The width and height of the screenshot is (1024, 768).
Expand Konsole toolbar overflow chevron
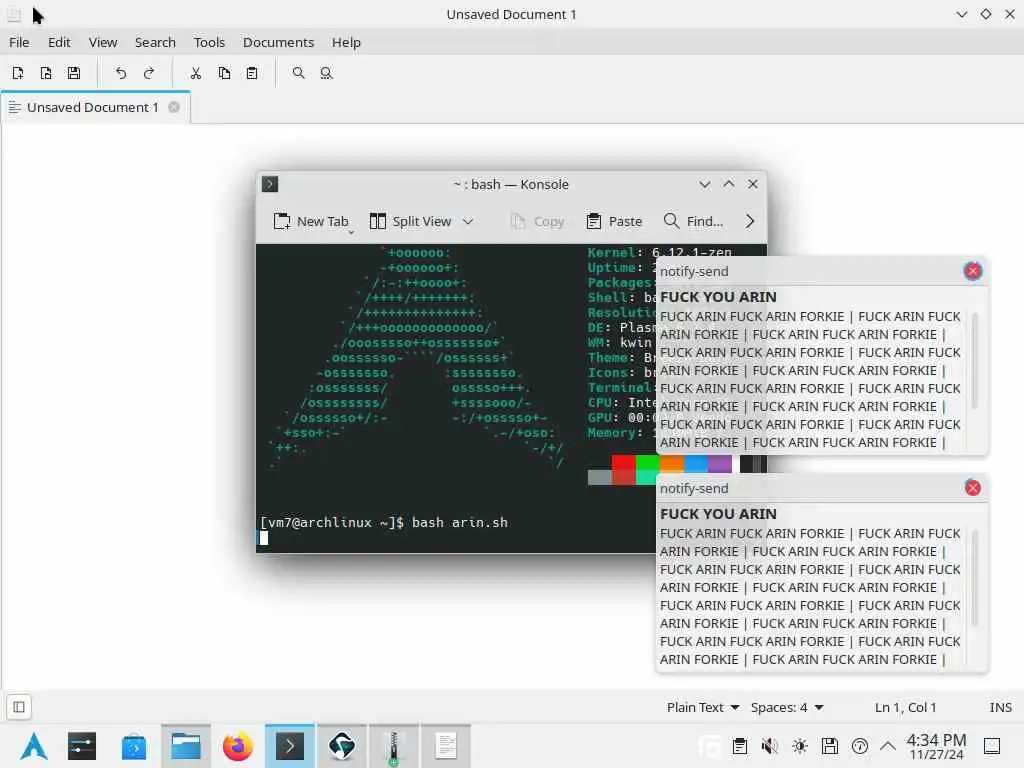(x=750, y=221)
